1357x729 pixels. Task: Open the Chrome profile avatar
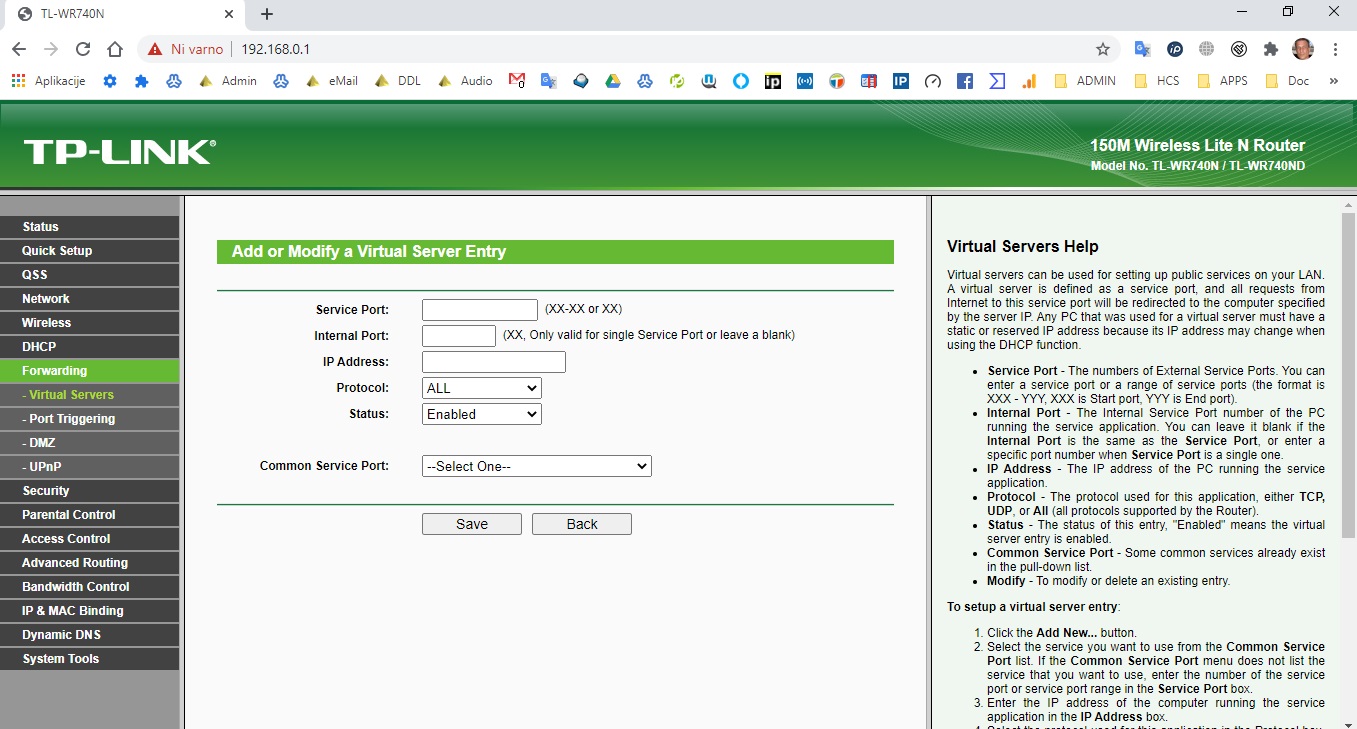click(x=1302, y=49)
